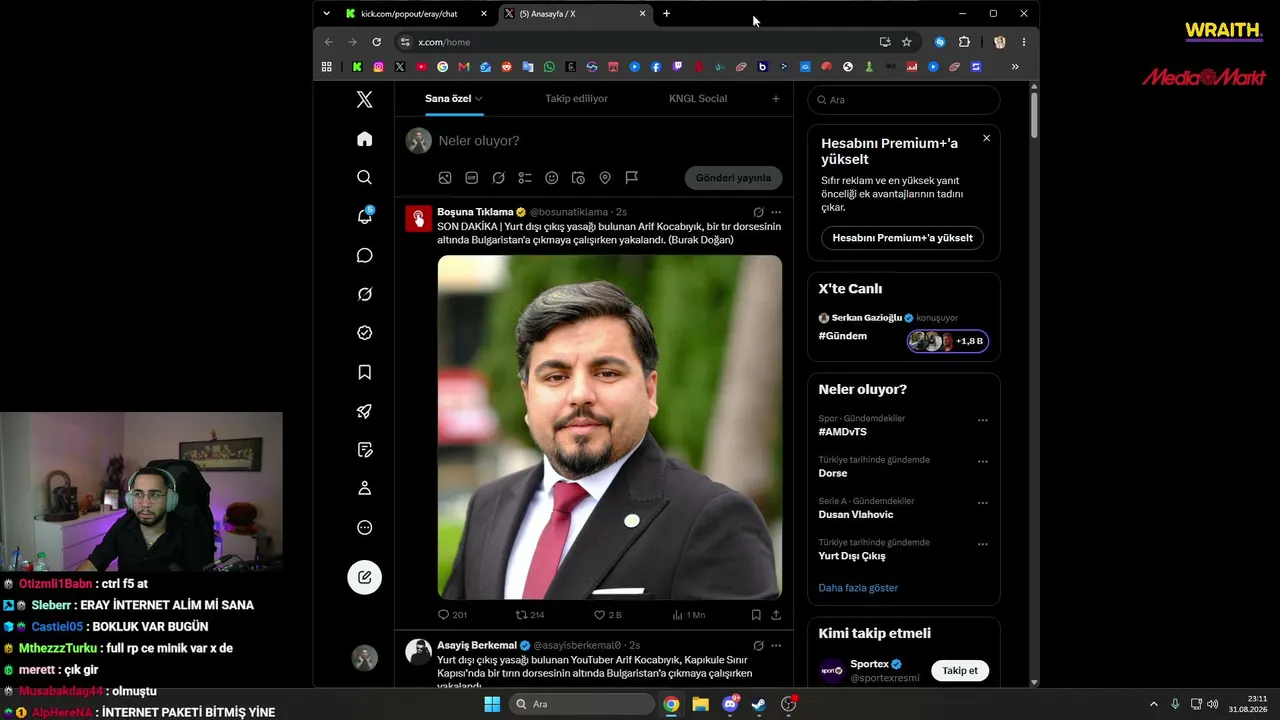
Task: Open options for Dusan Vlahovic trend
Action: pyautogui.click(x=983, y=503)
